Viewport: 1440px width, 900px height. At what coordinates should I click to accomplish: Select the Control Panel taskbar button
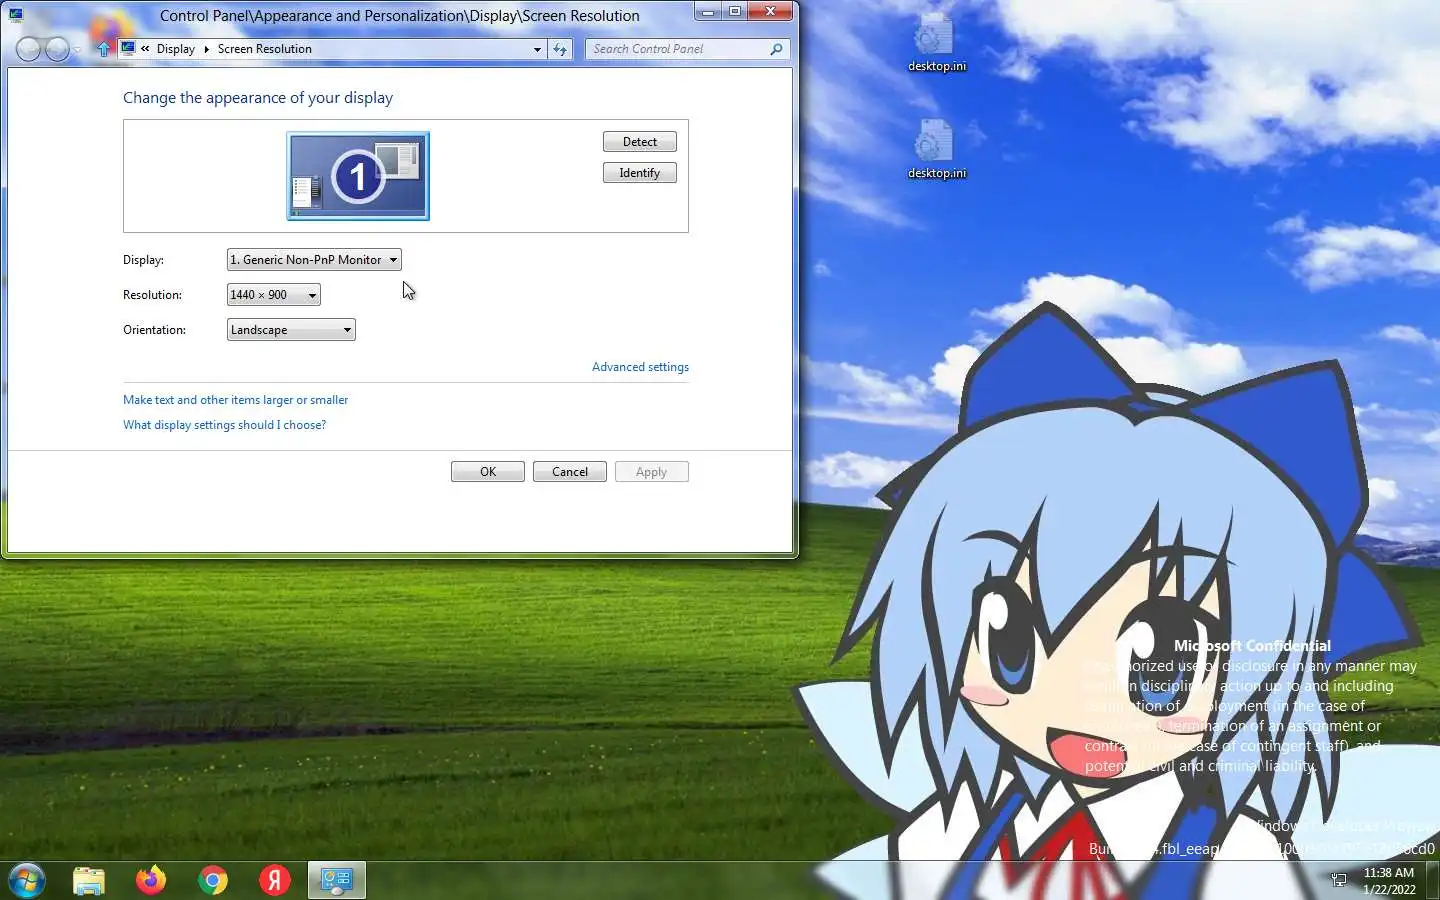337,880
